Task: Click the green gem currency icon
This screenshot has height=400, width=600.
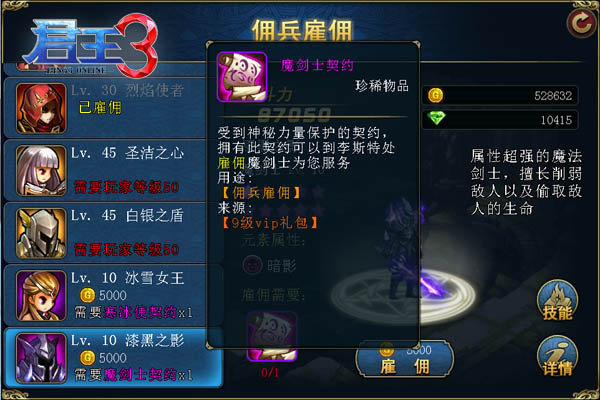Action: [x=436, y=118]
